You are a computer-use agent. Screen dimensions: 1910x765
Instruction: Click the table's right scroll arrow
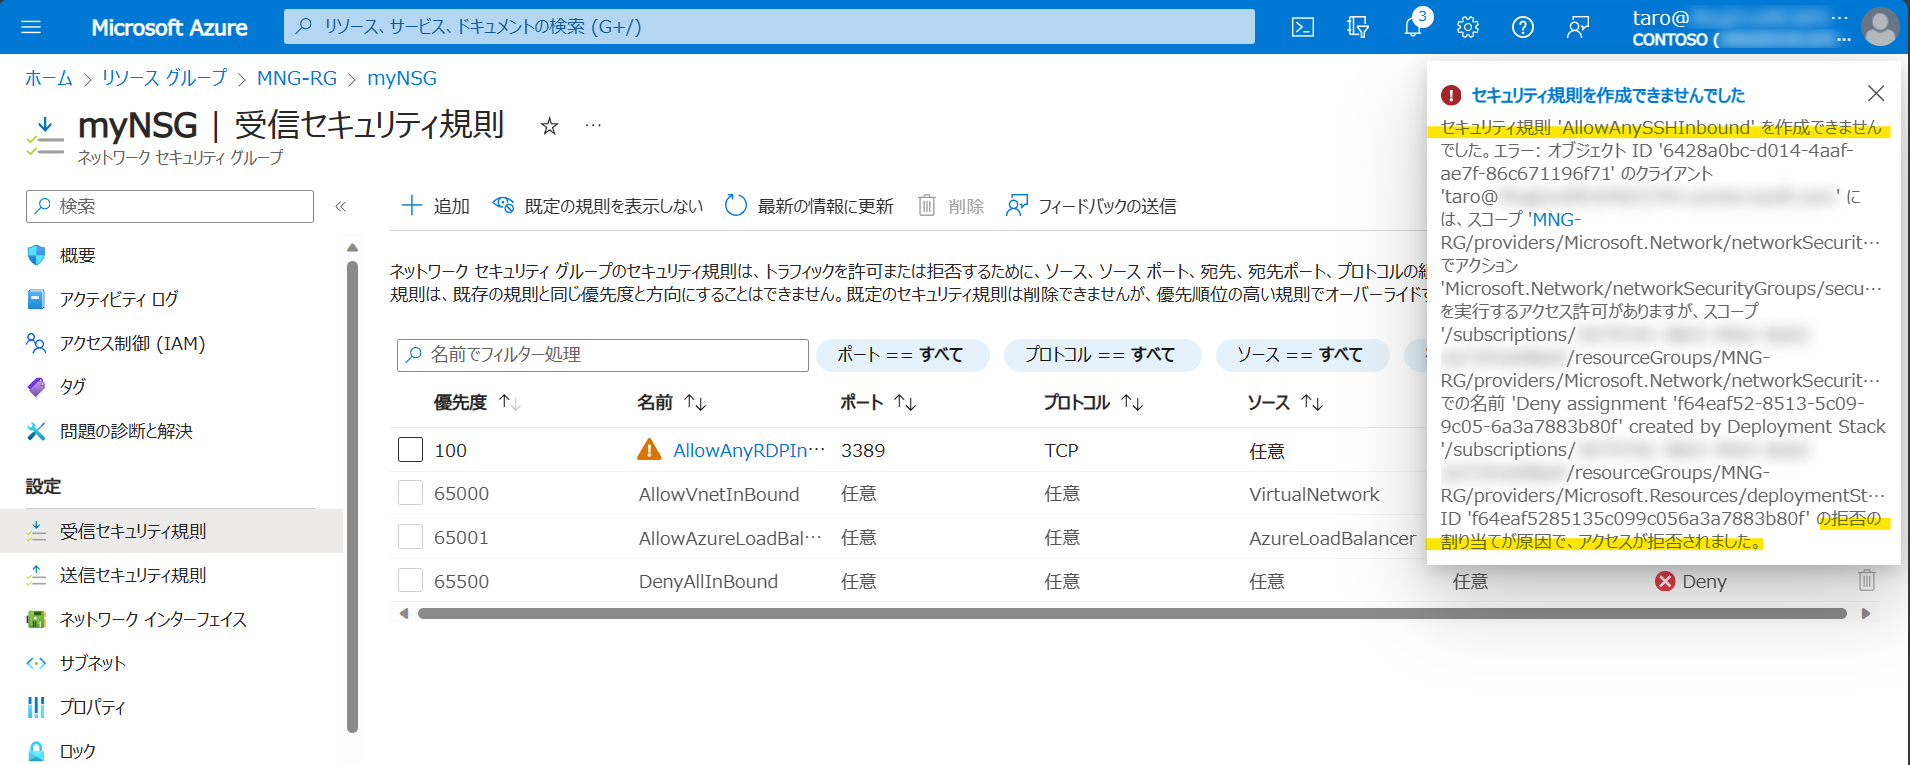coord(1866,613)
